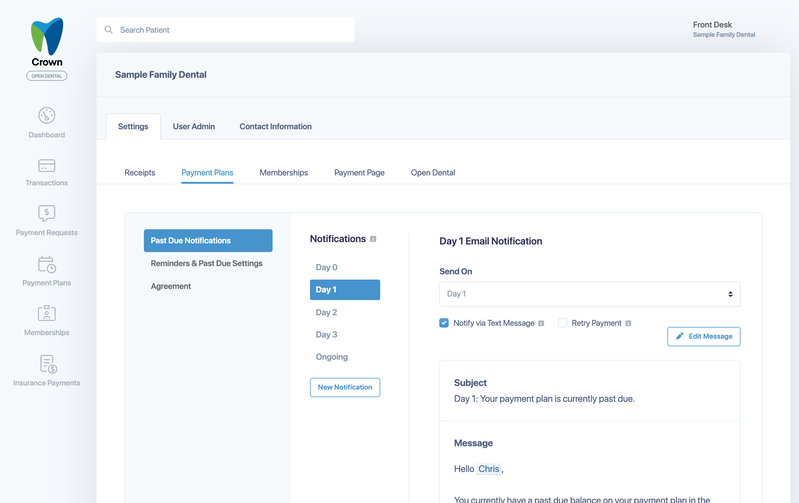Image resolution: width=799 pixels, height=503 pixels.
Task: Open the Memberships badge icon
Action: coord(46,313)
